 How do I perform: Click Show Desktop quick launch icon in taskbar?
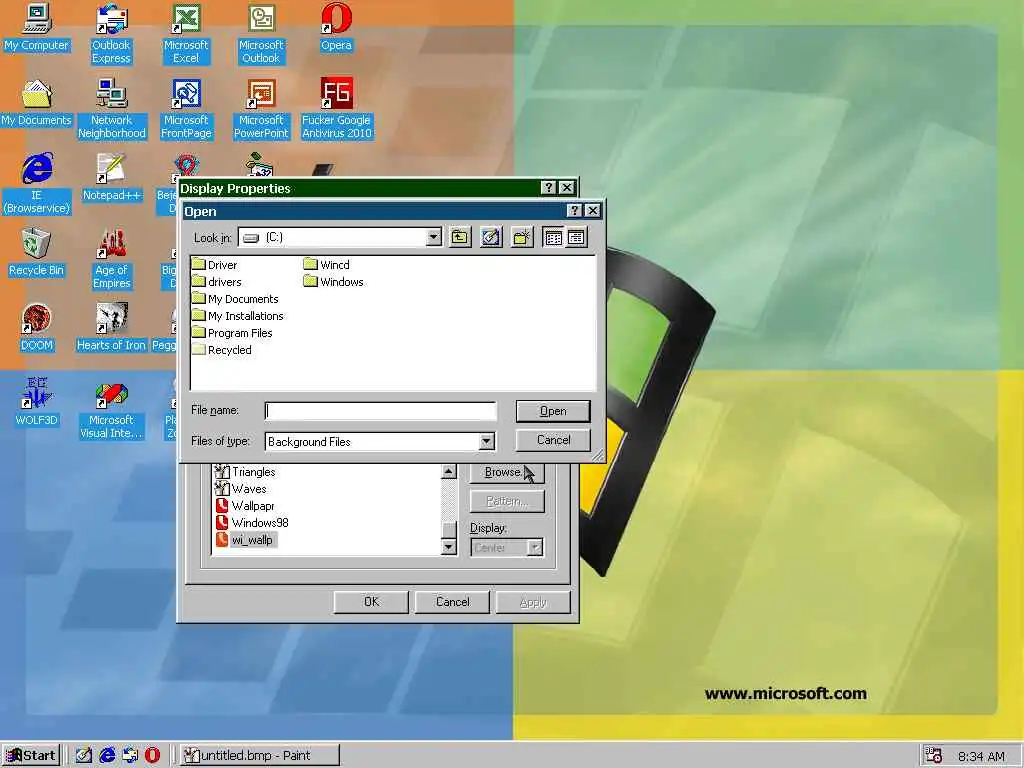point(84,755)
